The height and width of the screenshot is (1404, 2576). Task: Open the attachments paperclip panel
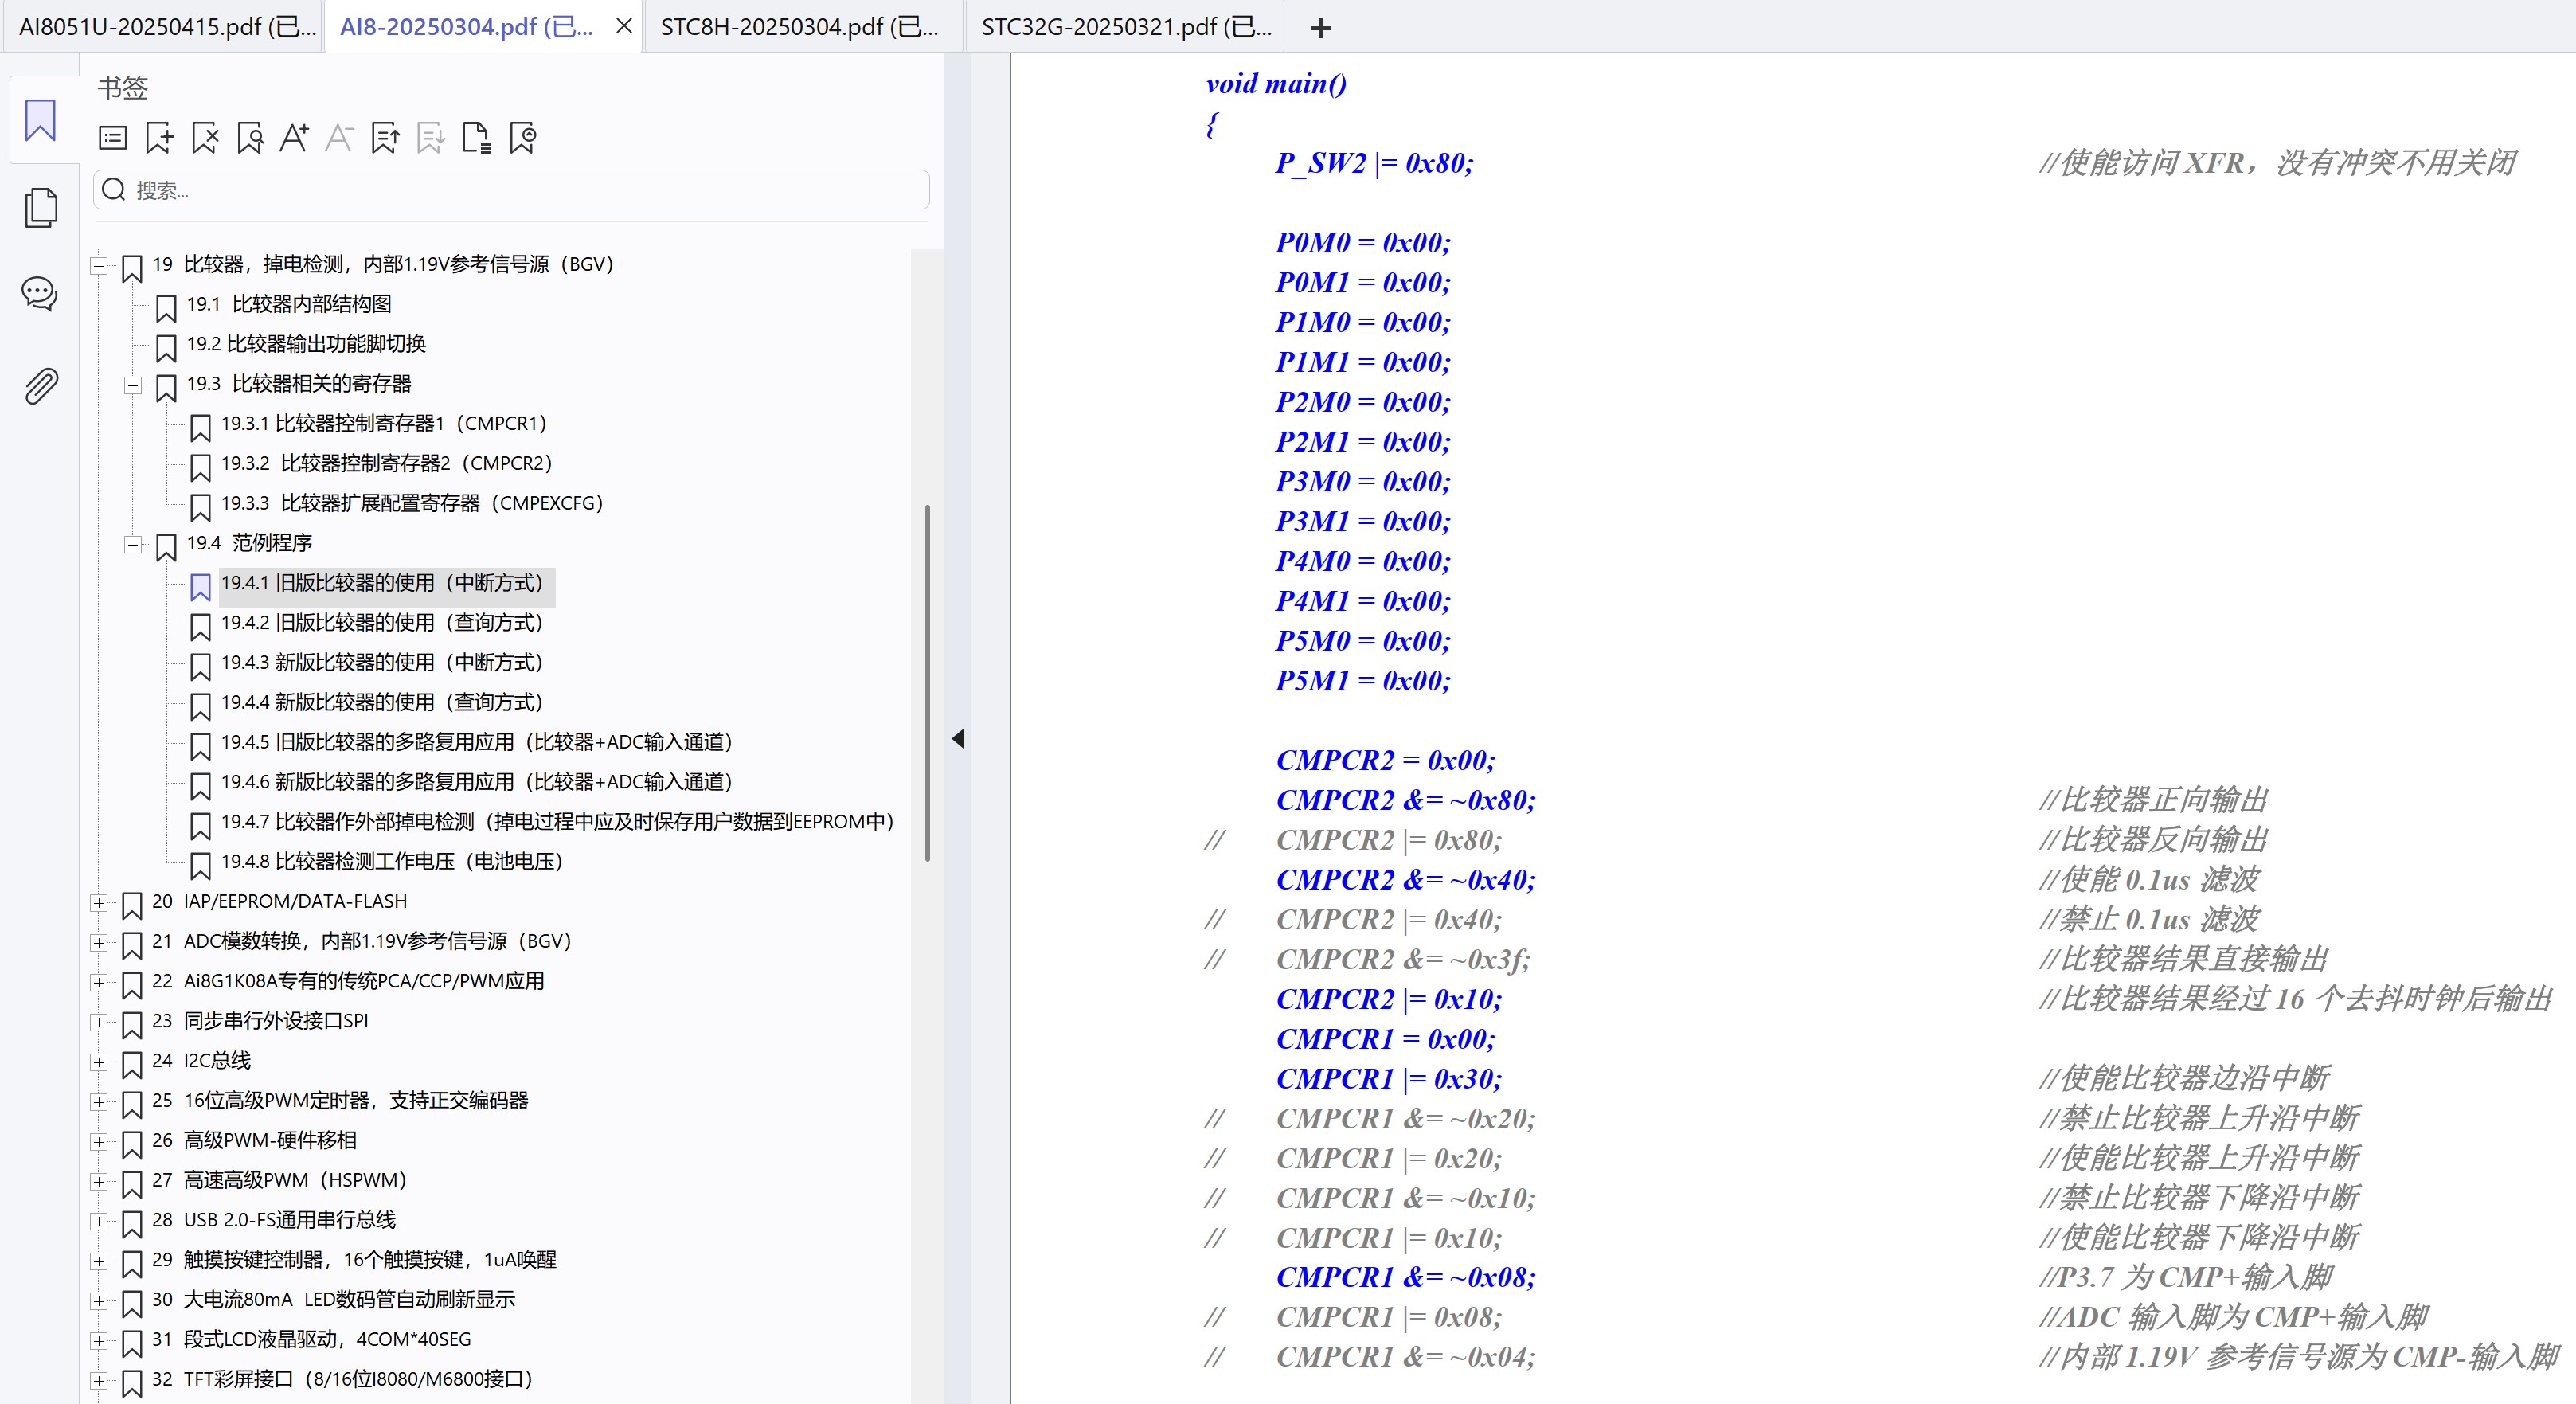click(x=41, y=386)
